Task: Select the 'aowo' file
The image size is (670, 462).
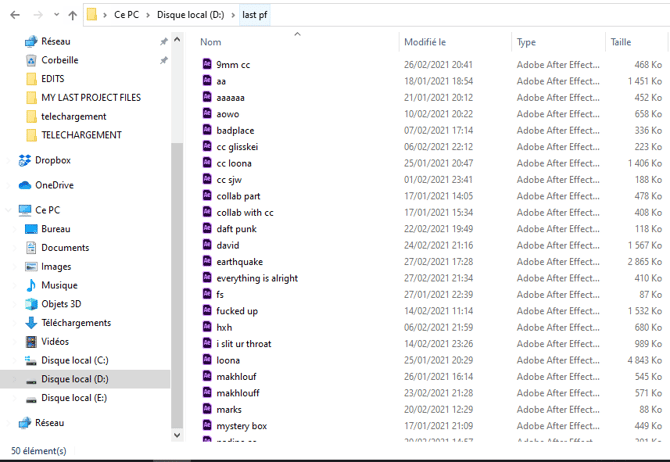Action: pyautogui.click(x=228, y=114)
